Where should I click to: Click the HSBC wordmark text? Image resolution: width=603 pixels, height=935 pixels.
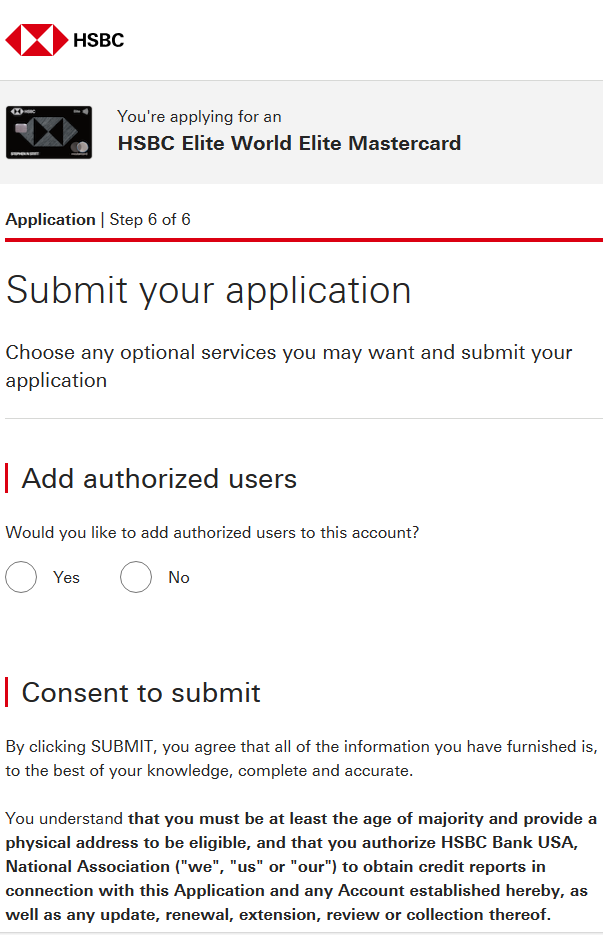click(98, 40)
